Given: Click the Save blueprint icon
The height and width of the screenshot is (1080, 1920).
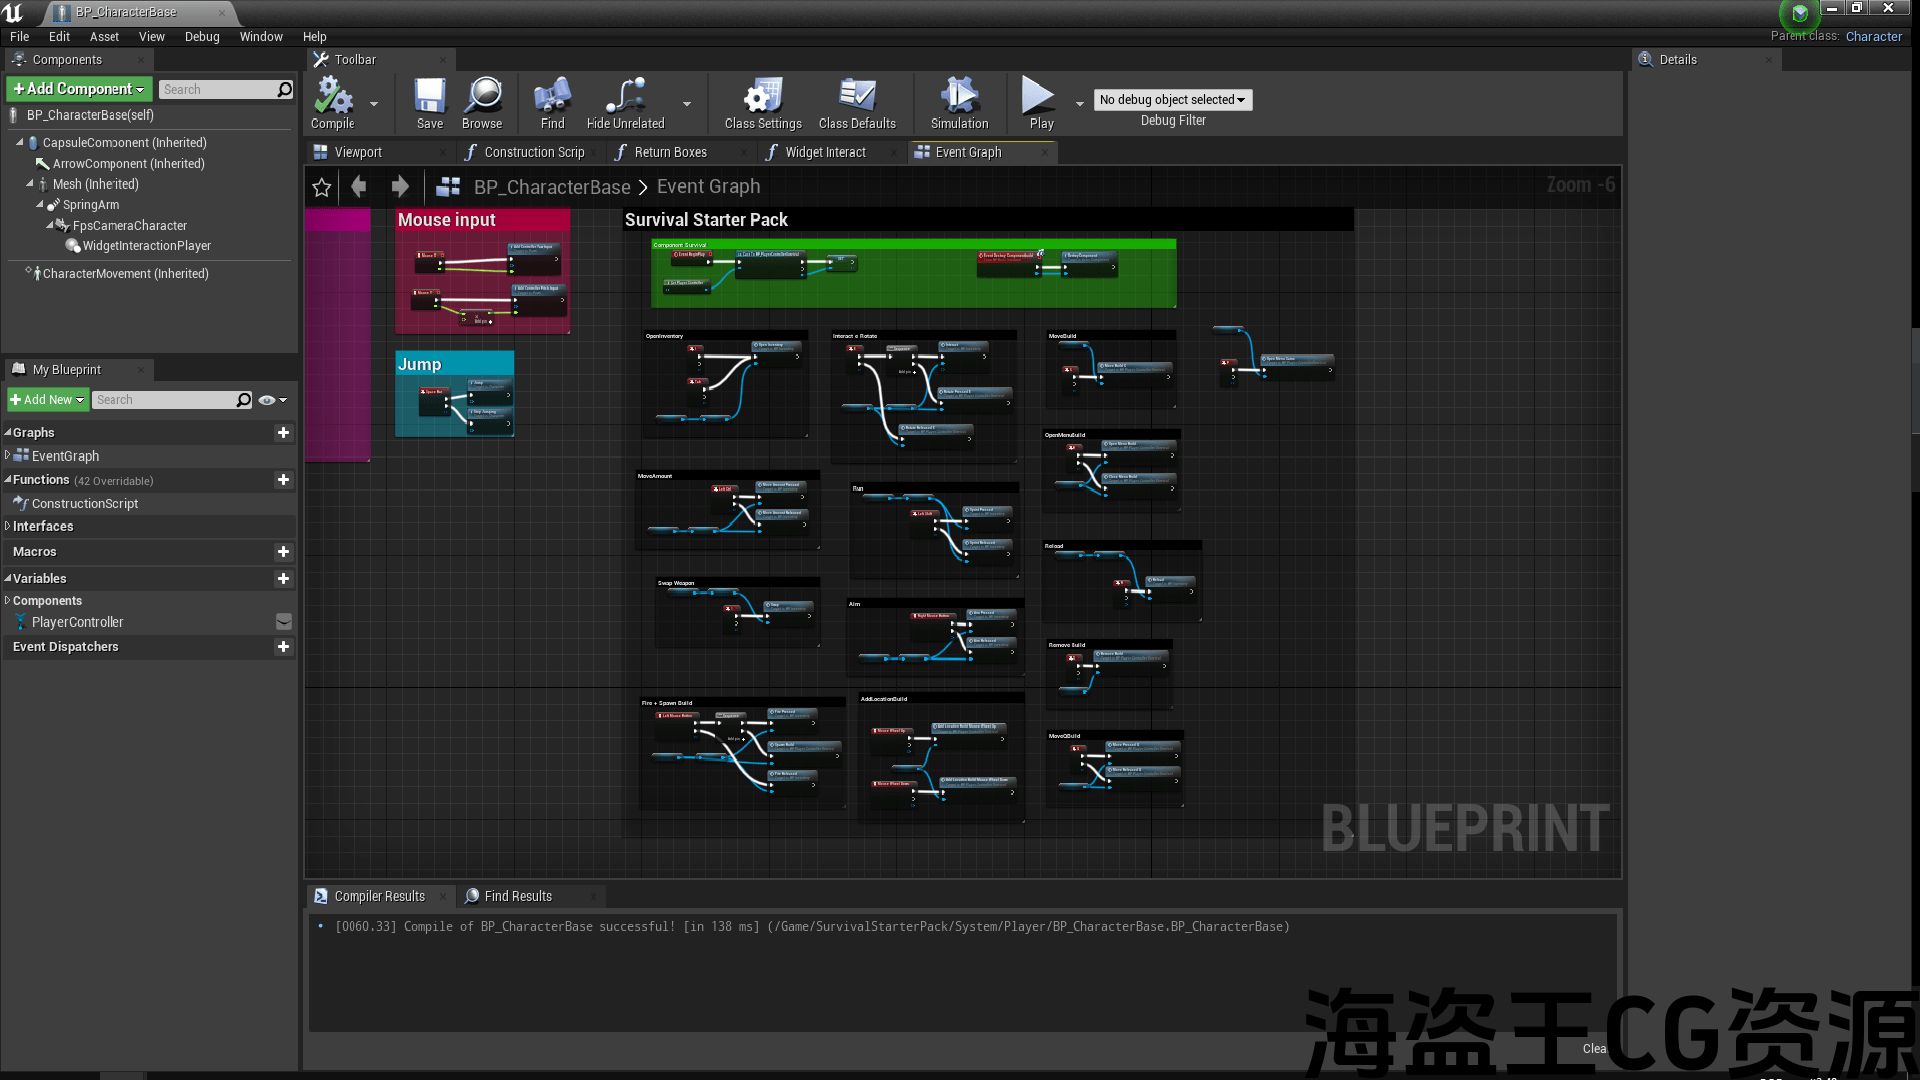Looking at the screenshot, I should pos(430,96).
